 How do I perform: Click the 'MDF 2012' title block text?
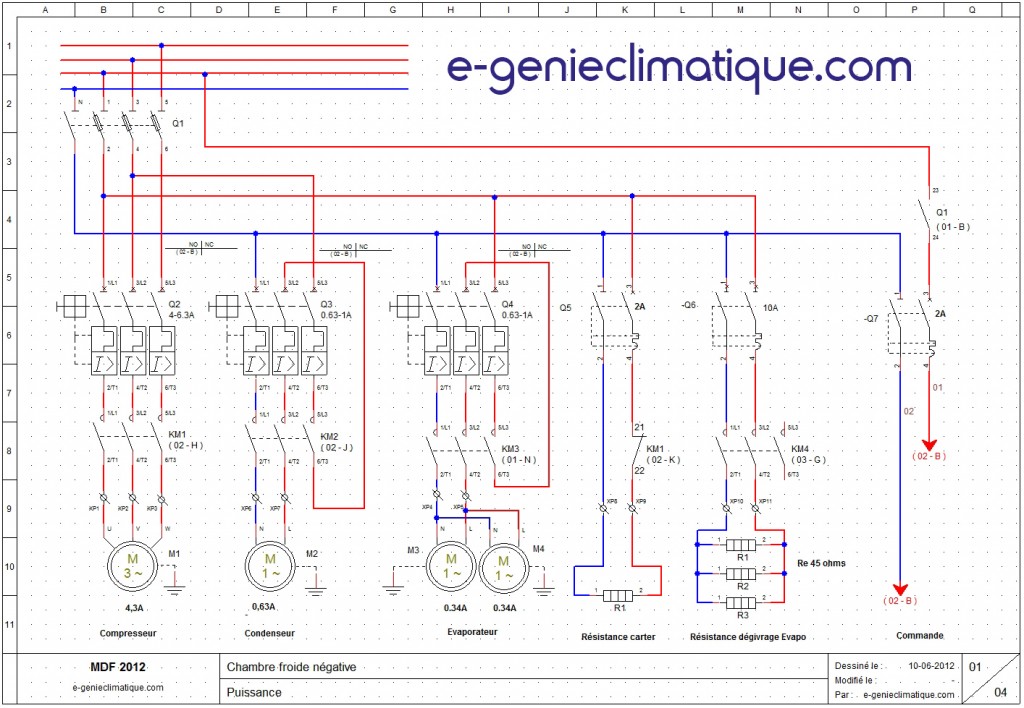(118, 667)
